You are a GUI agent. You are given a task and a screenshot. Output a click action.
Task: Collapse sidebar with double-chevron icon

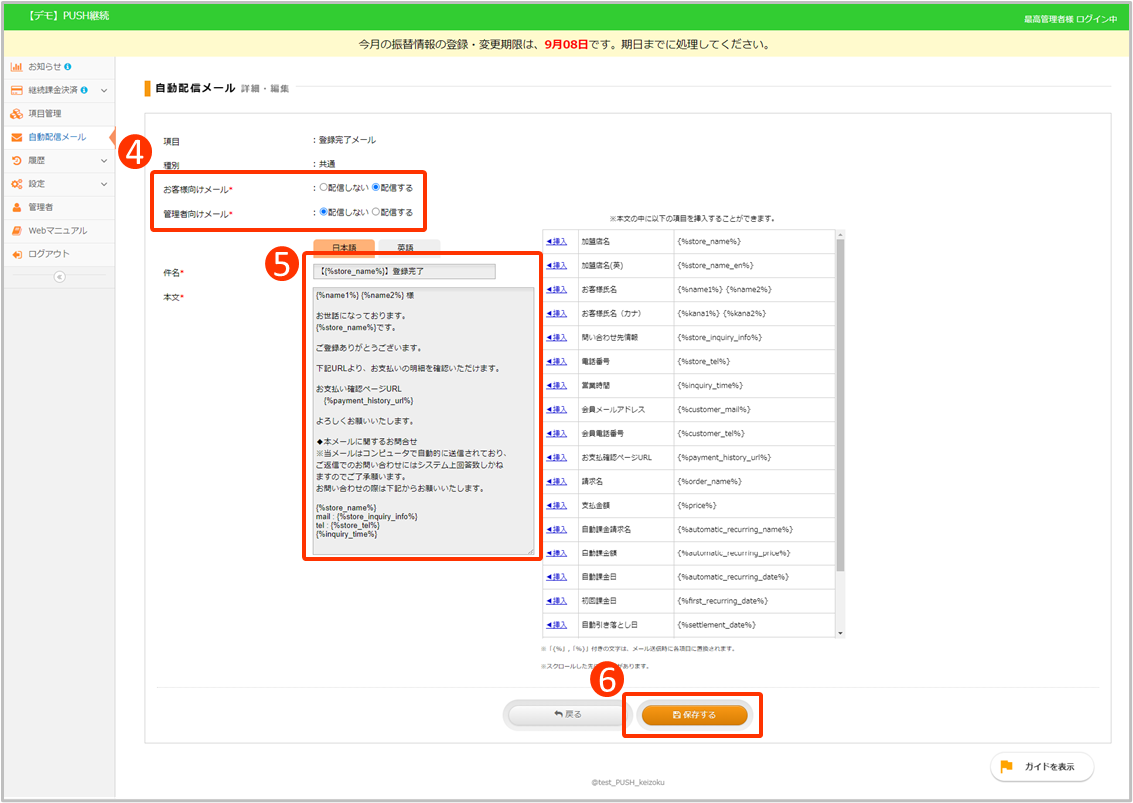59,277
